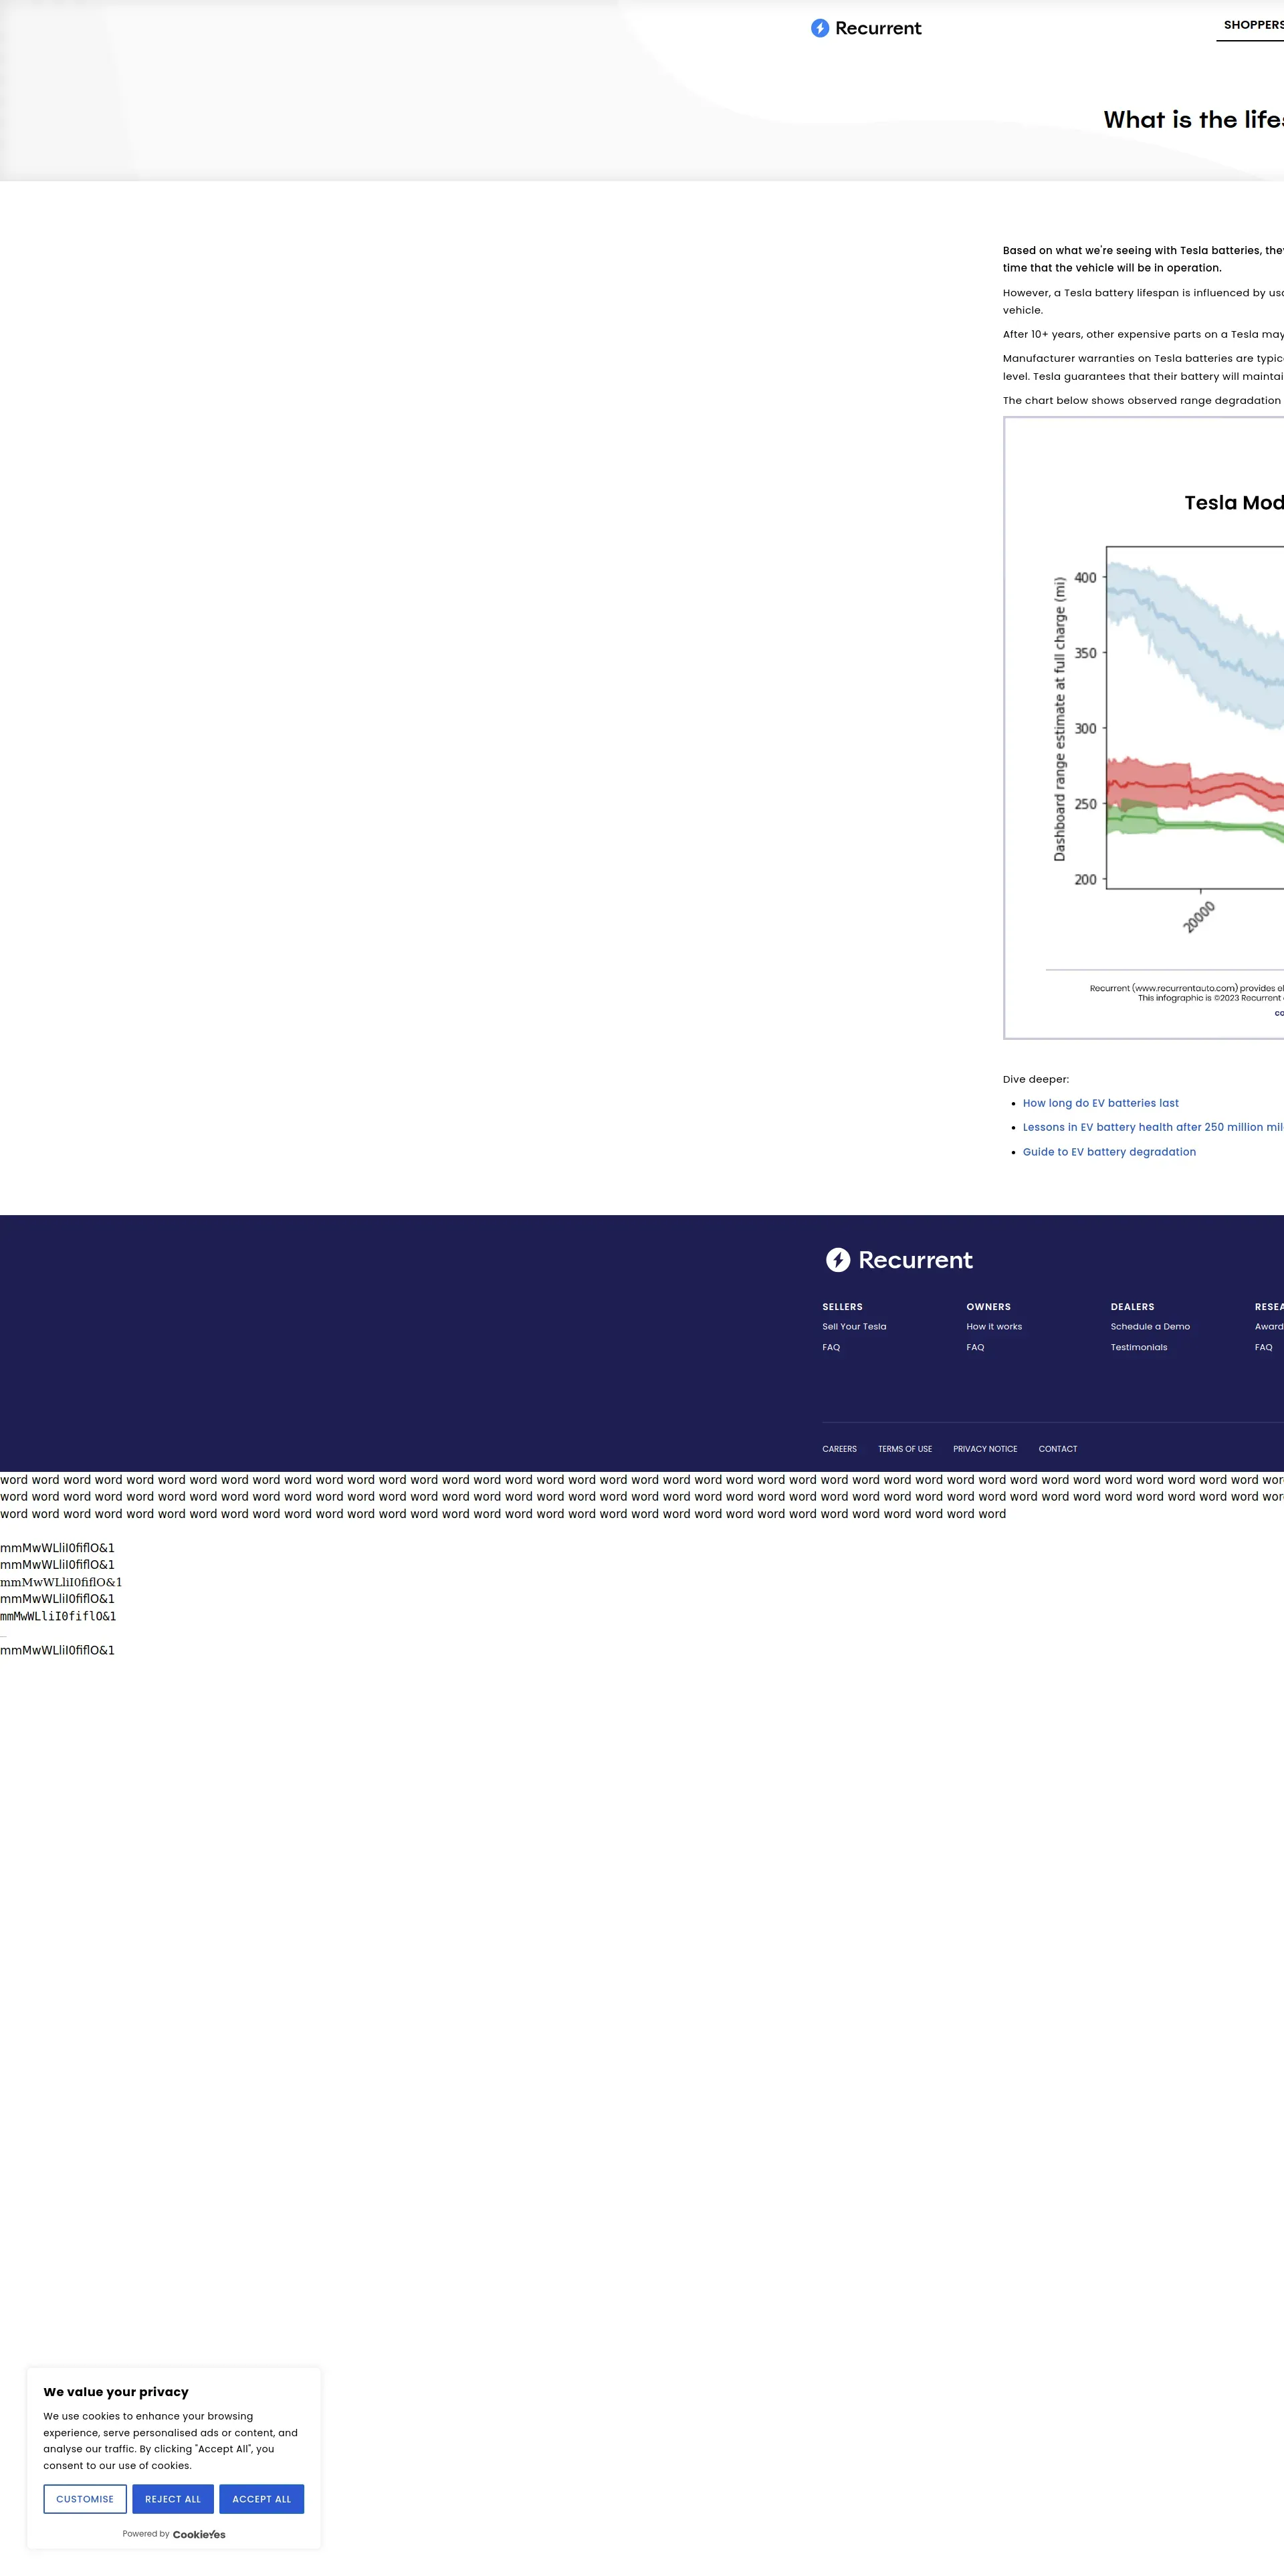Click 'How it works' under OWNERS
Screen dimensions: 1284x2576
[994, 1327]
